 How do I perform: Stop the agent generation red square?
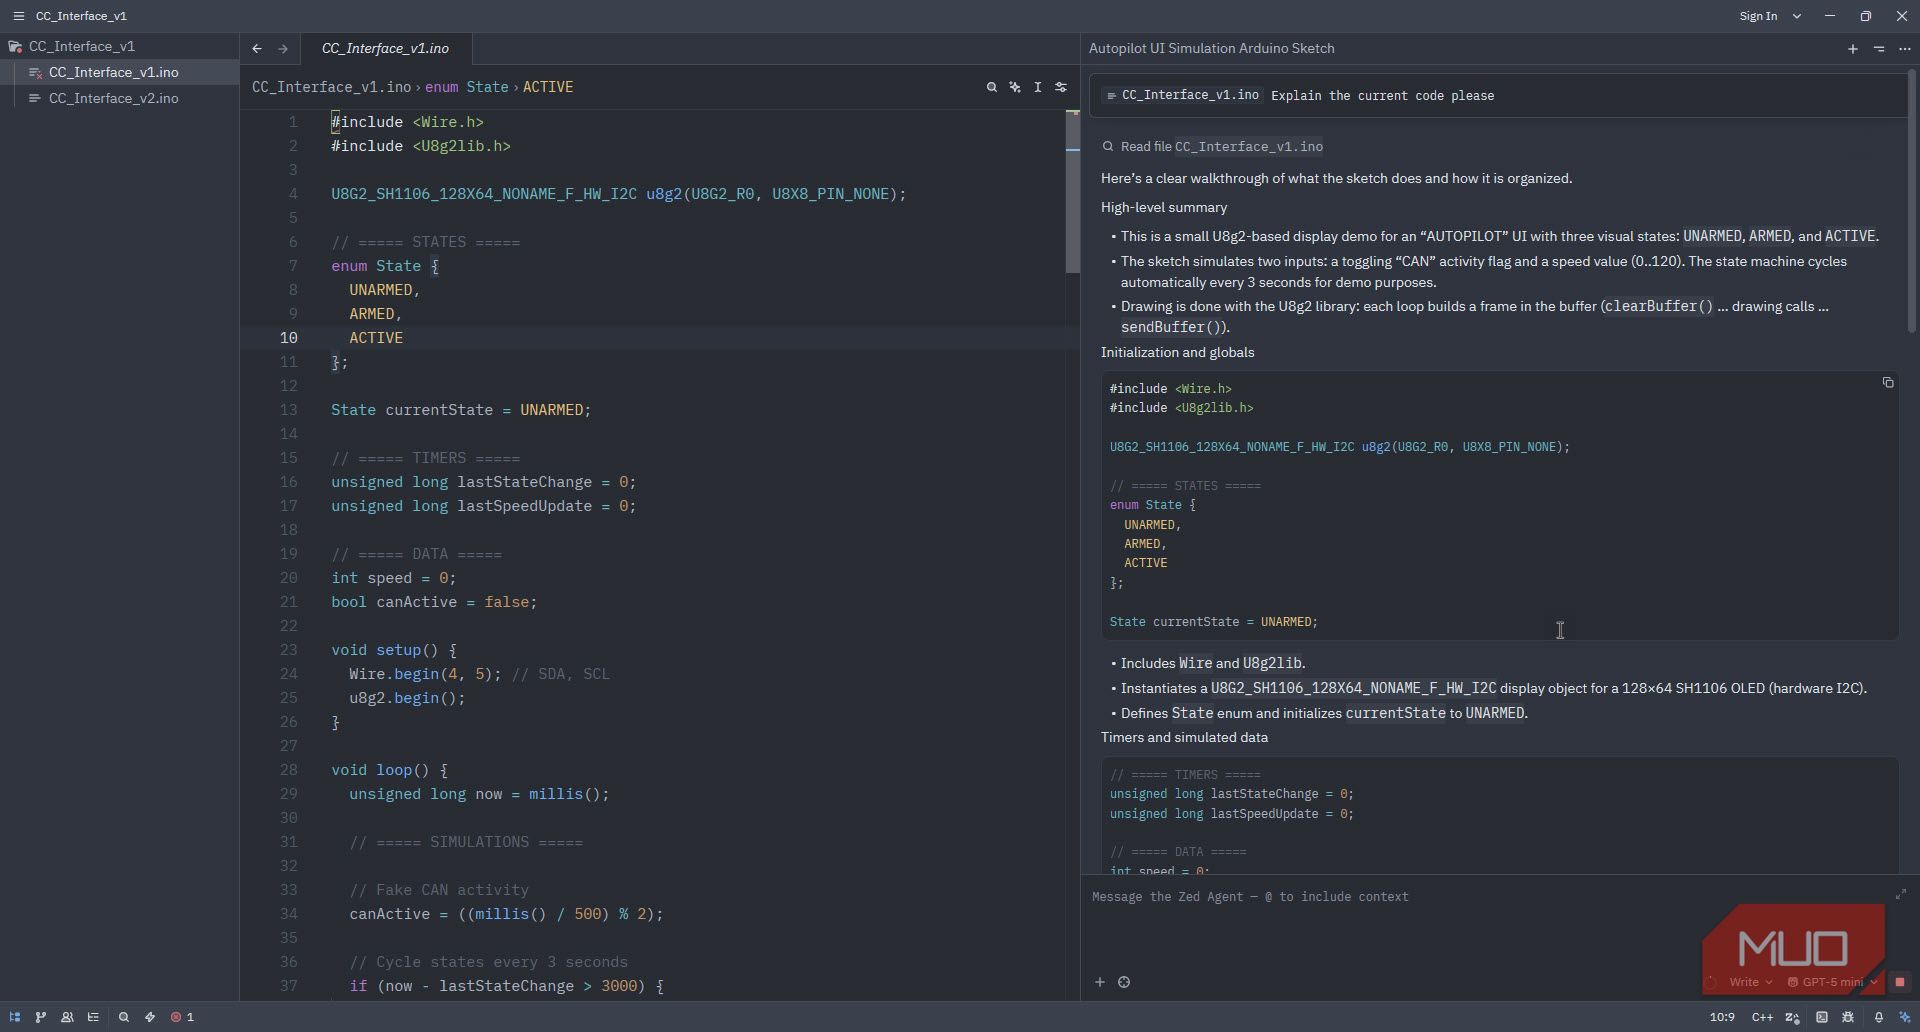pos(1900,982)
